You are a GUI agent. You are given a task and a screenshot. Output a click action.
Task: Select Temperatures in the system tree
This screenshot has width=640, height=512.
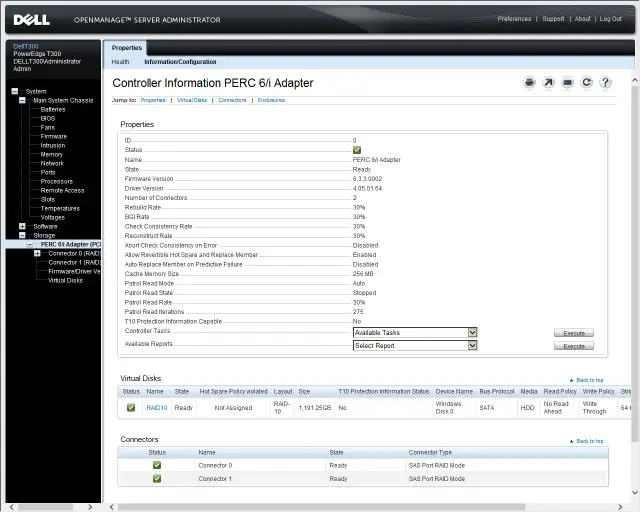click(60, 208)
